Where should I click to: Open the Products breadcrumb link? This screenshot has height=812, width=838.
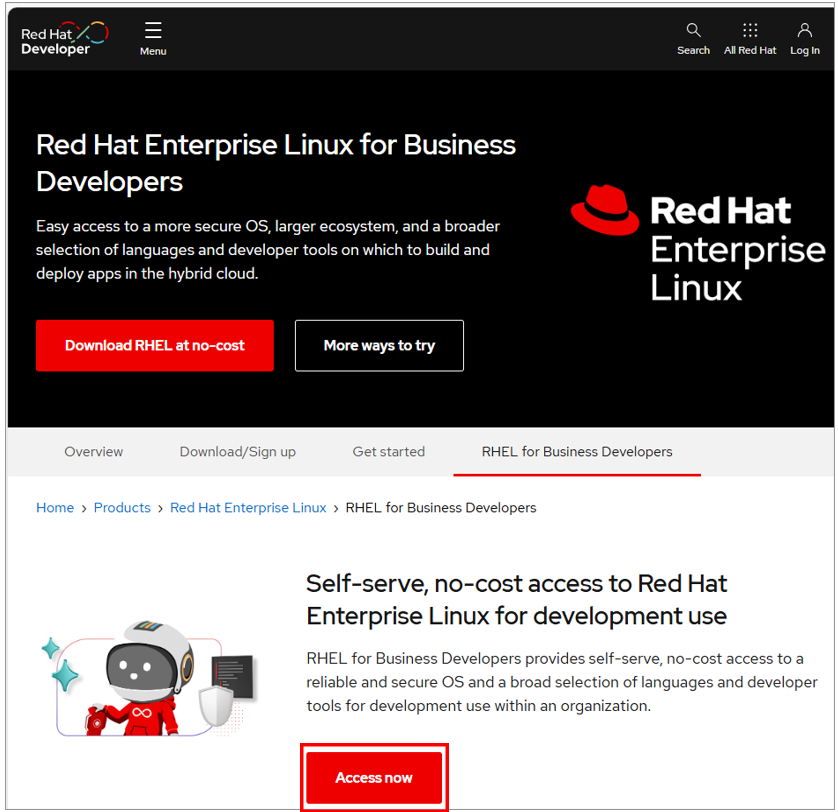[122, 508]
